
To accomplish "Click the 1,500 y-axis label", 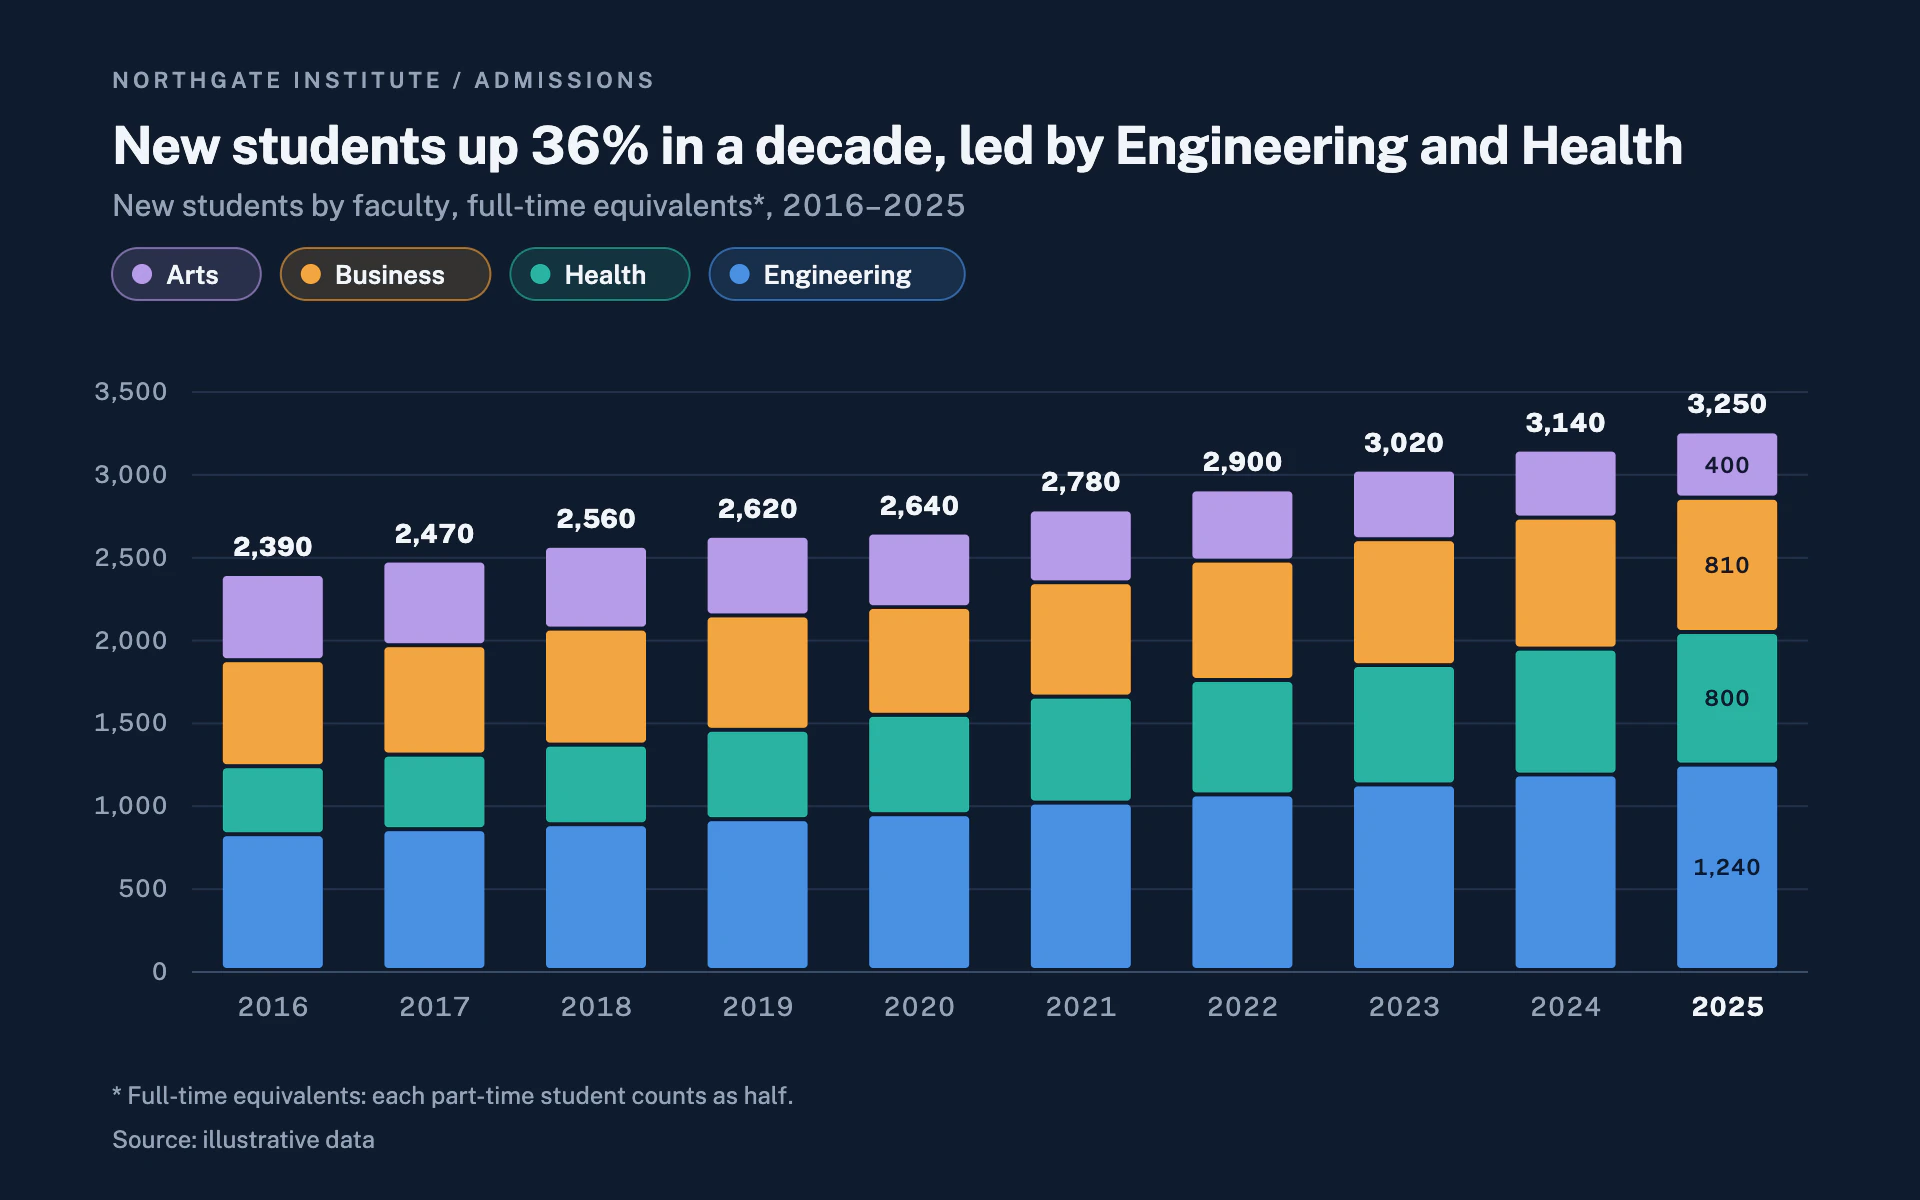I will (x=131, y=723).
